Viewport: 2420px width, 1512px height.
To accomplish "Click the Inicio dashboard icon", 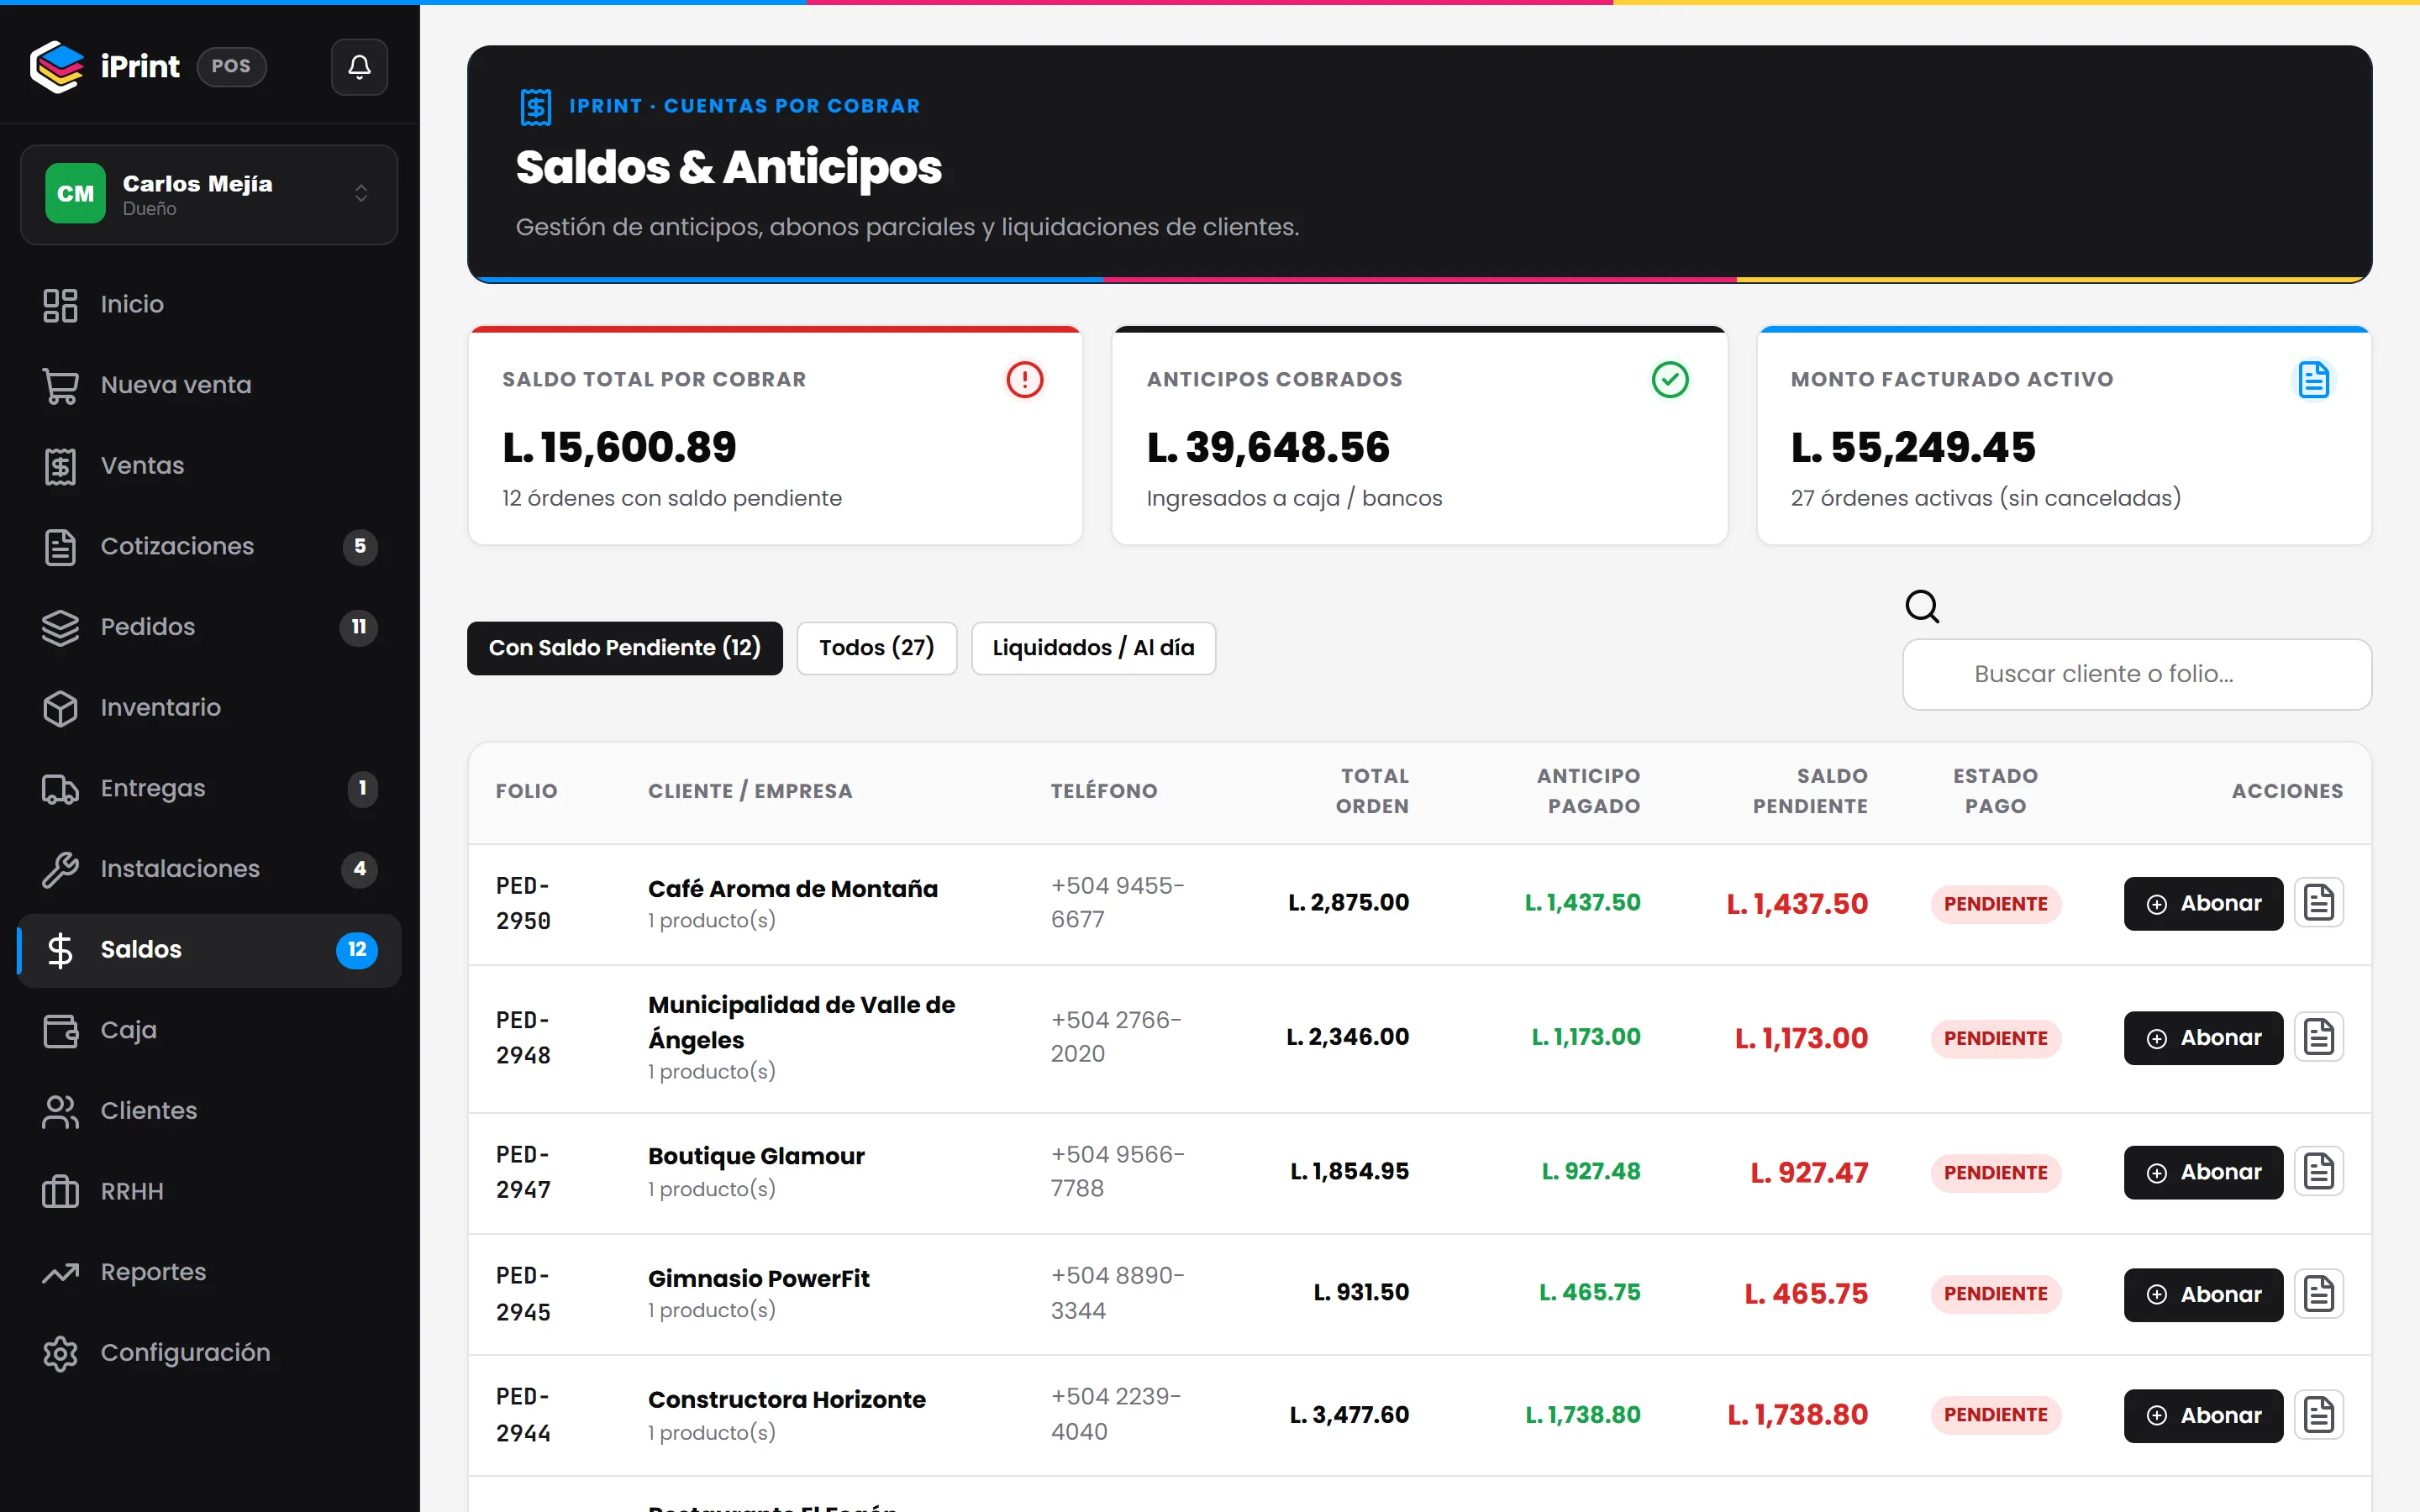I will (60, 305).
